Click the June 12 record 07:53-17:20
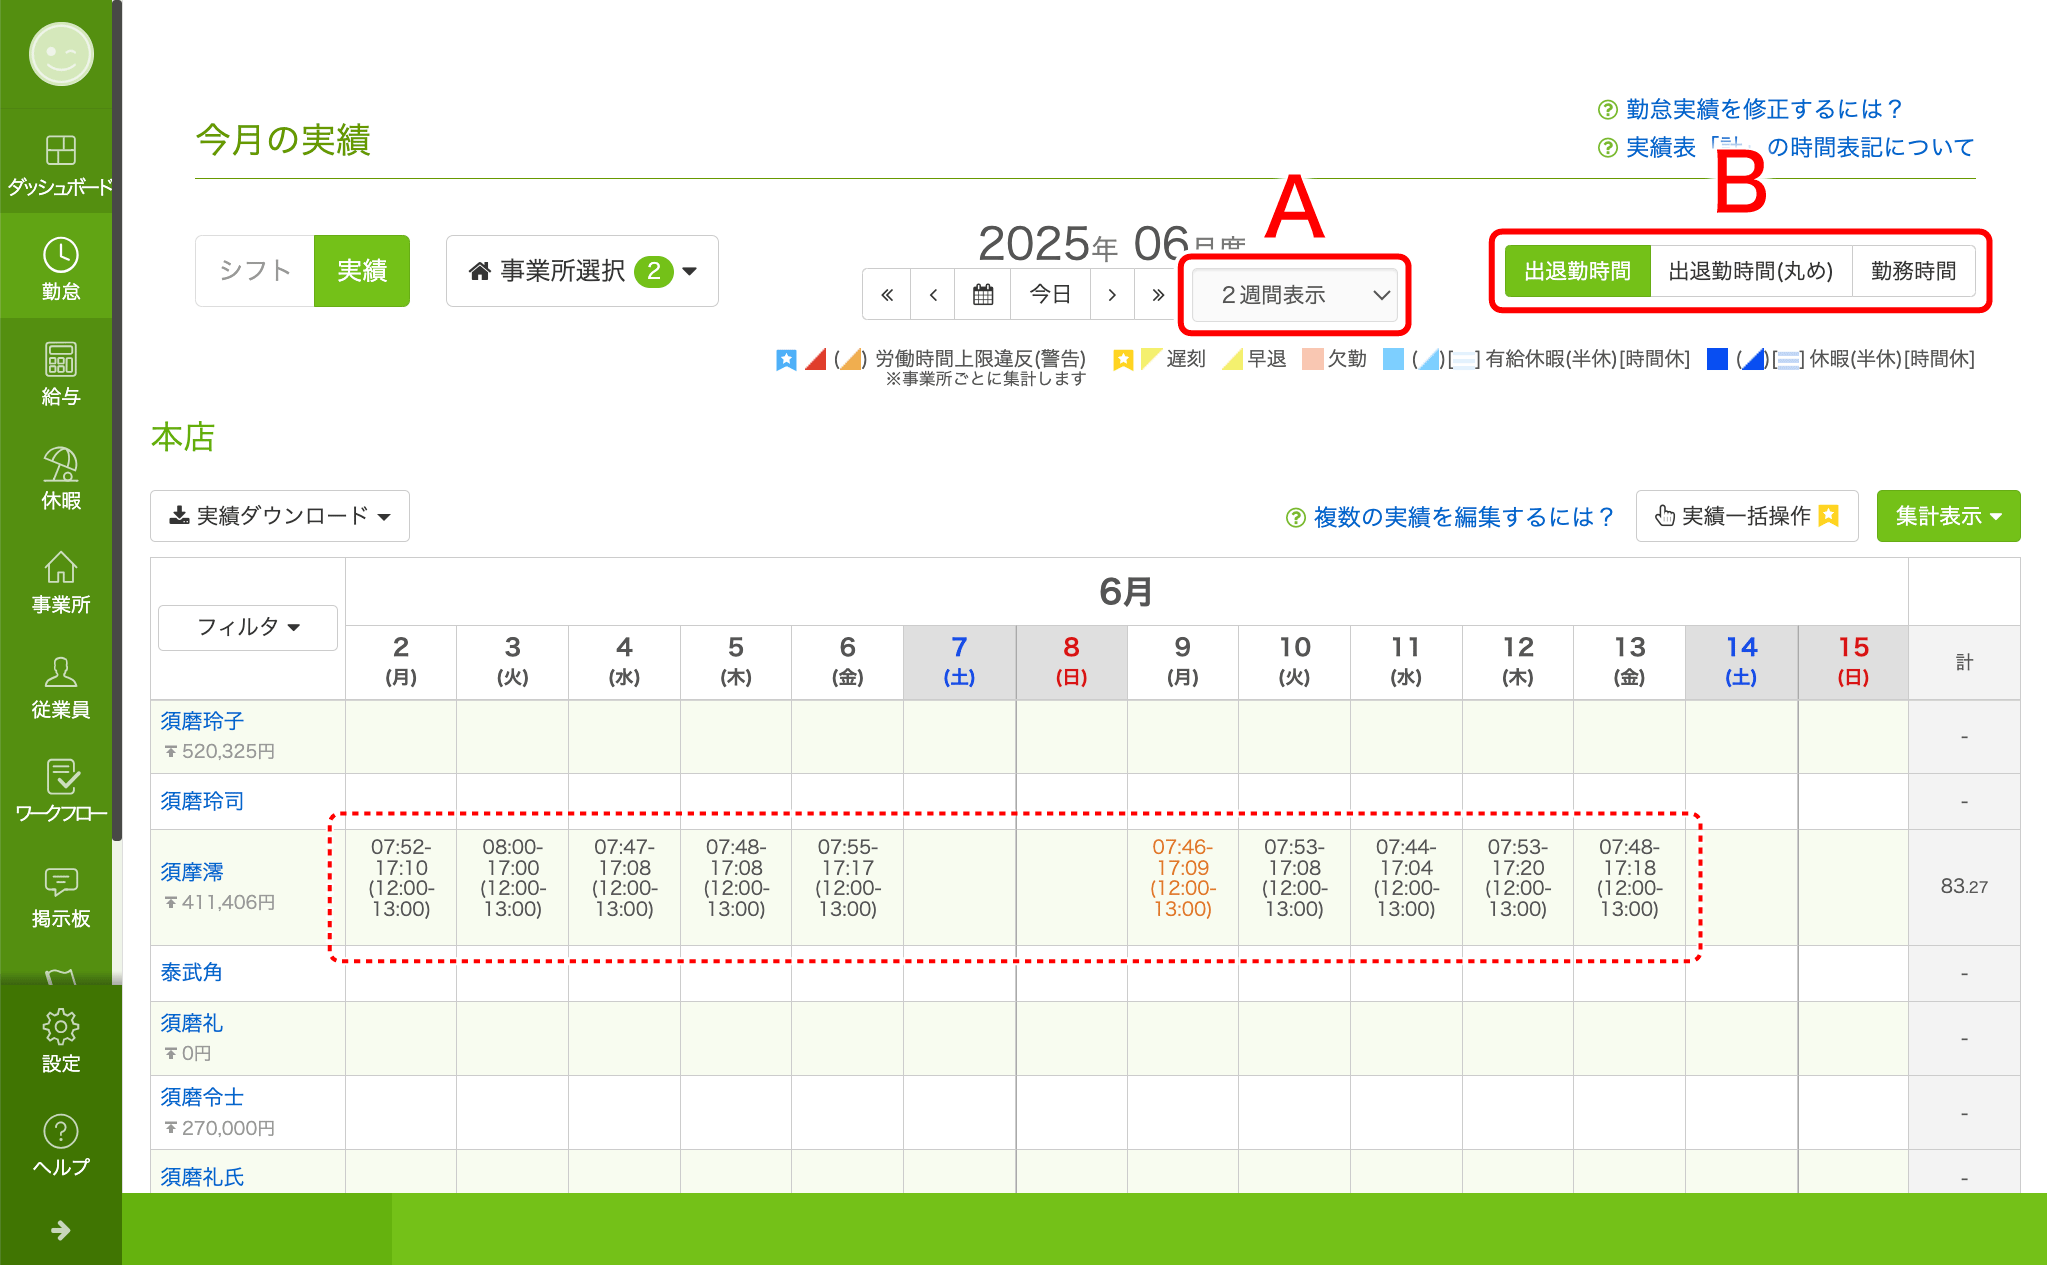The height and width of the screenshot is (1265, 2047). 1518,878
